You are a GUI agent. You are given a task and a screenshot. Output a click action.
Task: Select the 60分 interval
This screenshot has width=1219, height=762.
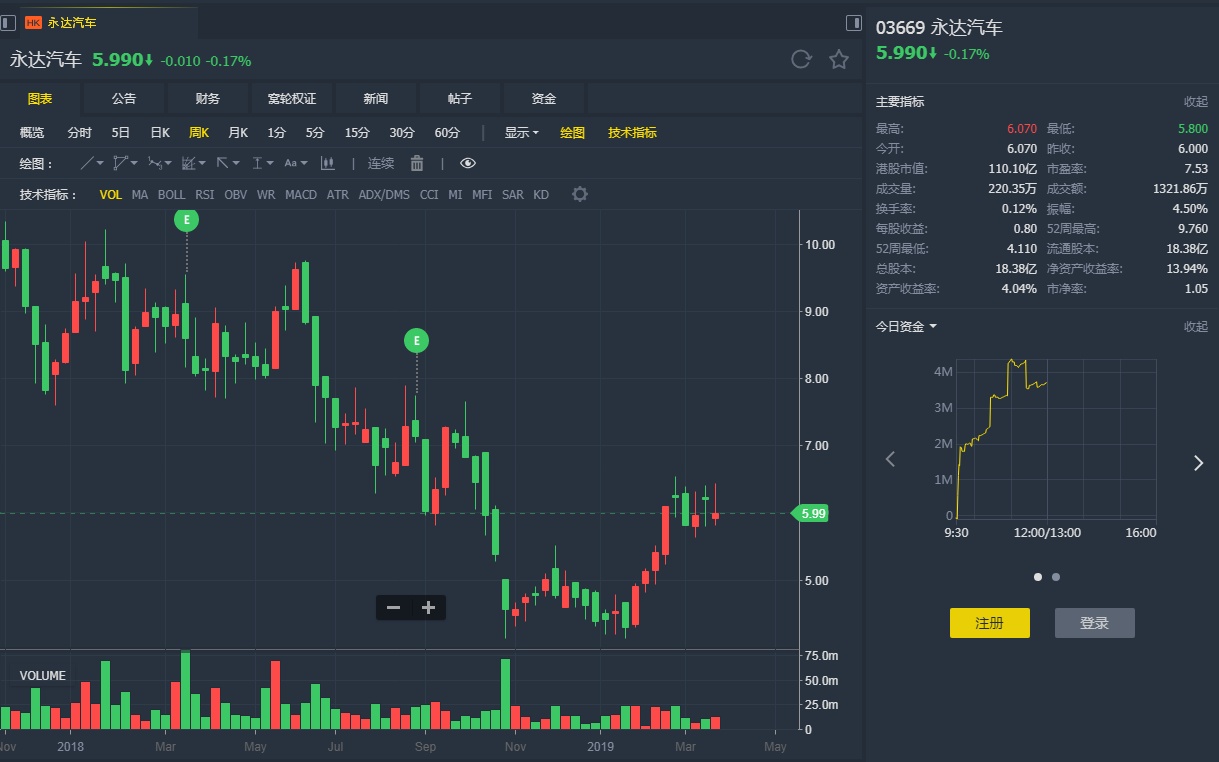click(447, 132)
